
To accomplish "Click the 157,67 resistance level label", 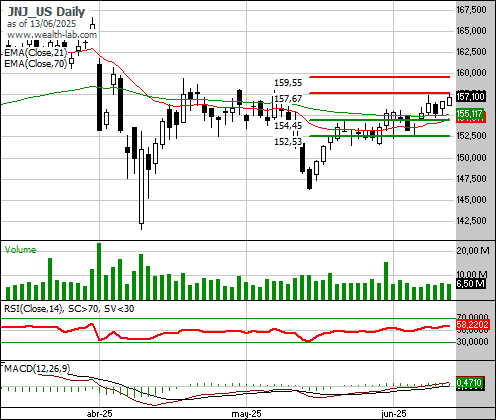I will (x=288, y=99).
